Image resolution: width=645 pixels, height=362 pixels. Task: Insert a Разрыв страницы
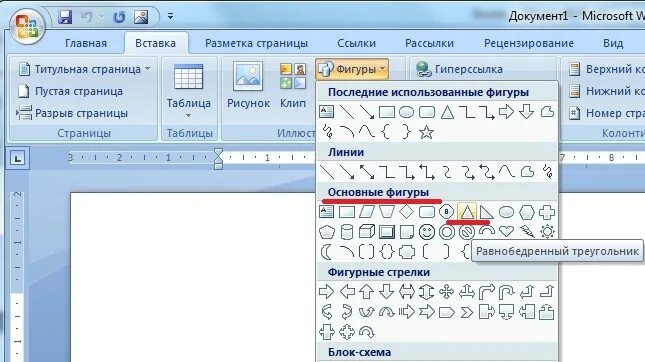click(72, 113)
